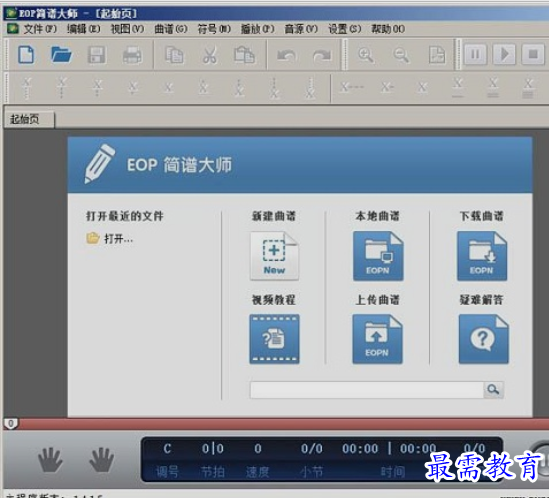The height and width of the screenshot is (498, 549).
Task: Start playback with the toolbar play button
Action: tap(504, 54)
